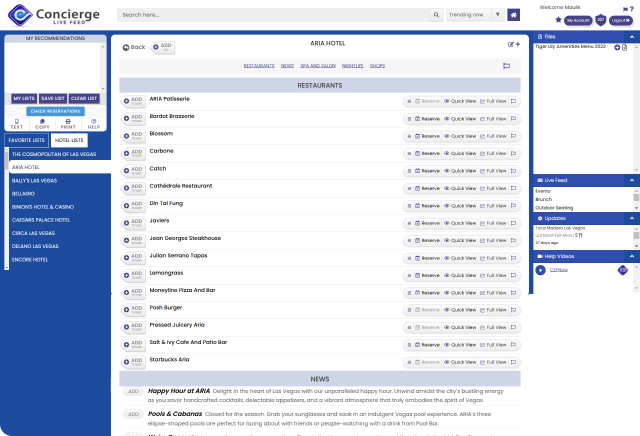Open the shield badge icon in header
This screenshot has height=436, width=640.
600,20
